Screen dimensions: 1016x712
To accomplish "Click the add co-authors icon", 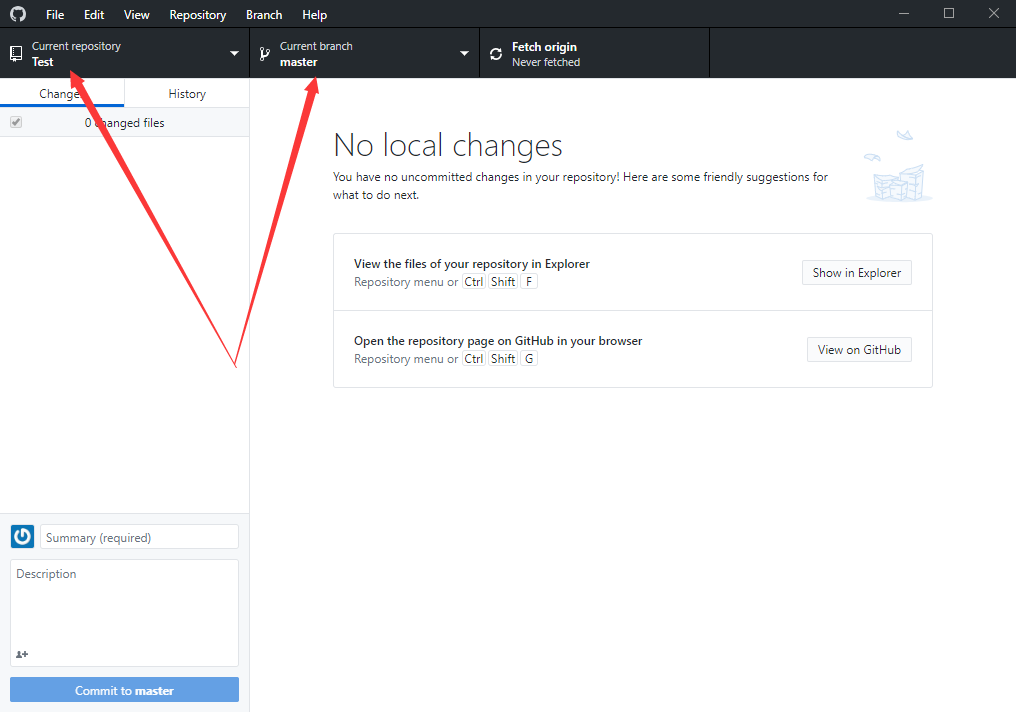I will coord(22,654).
